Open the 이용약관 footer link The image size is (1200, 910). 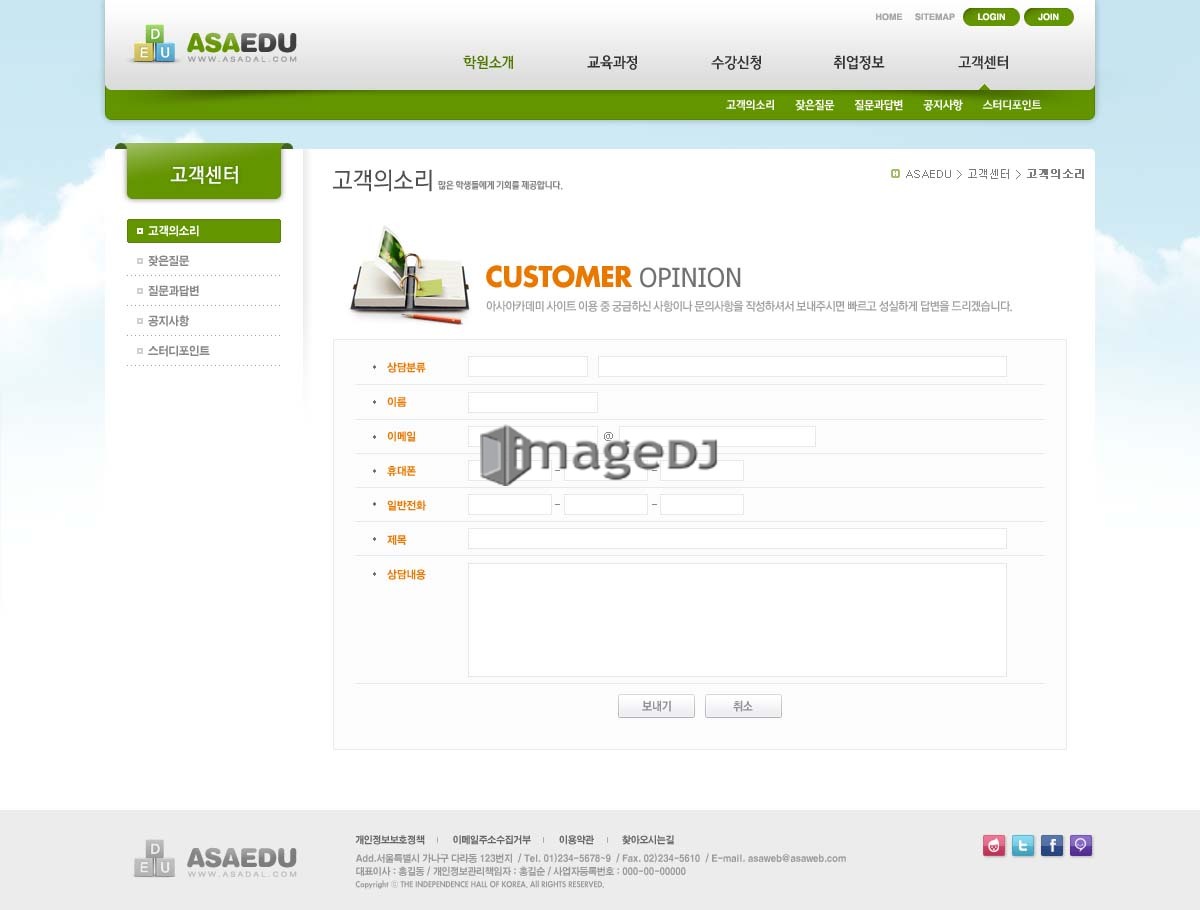click(x=576, y=840)
